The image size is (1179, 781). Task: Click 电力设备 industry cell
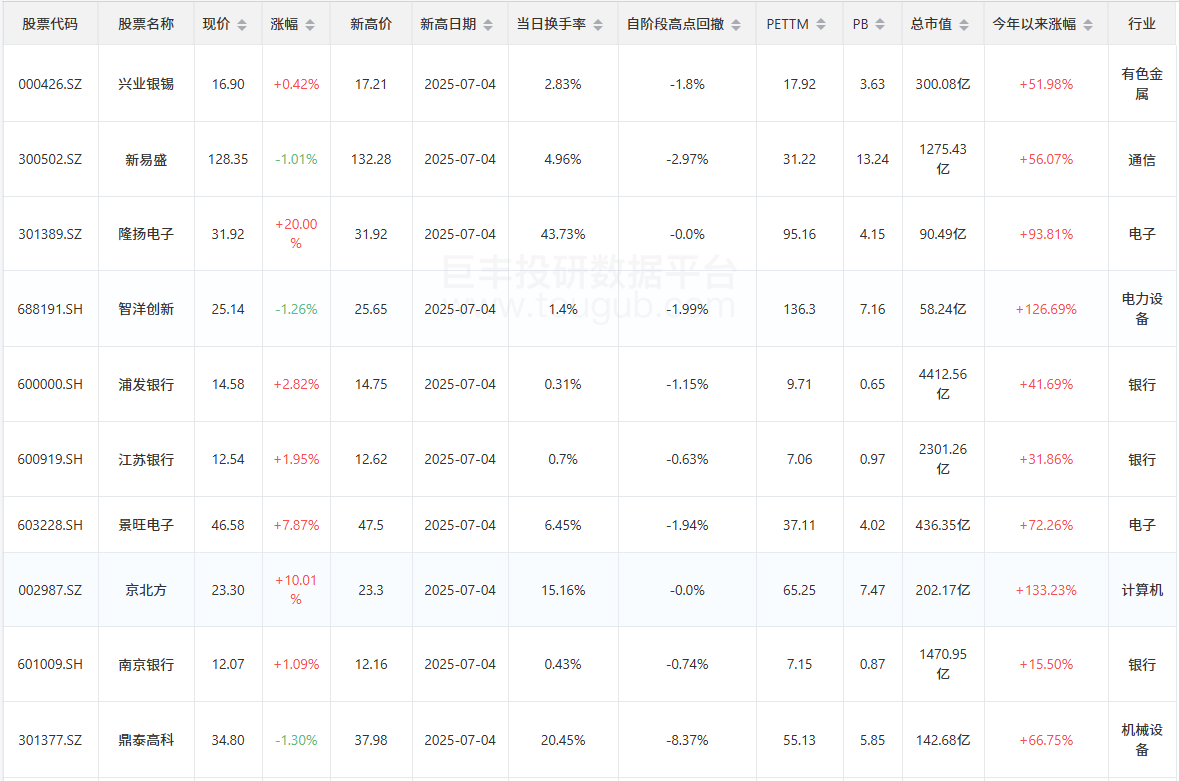[x=1141, y=309]
